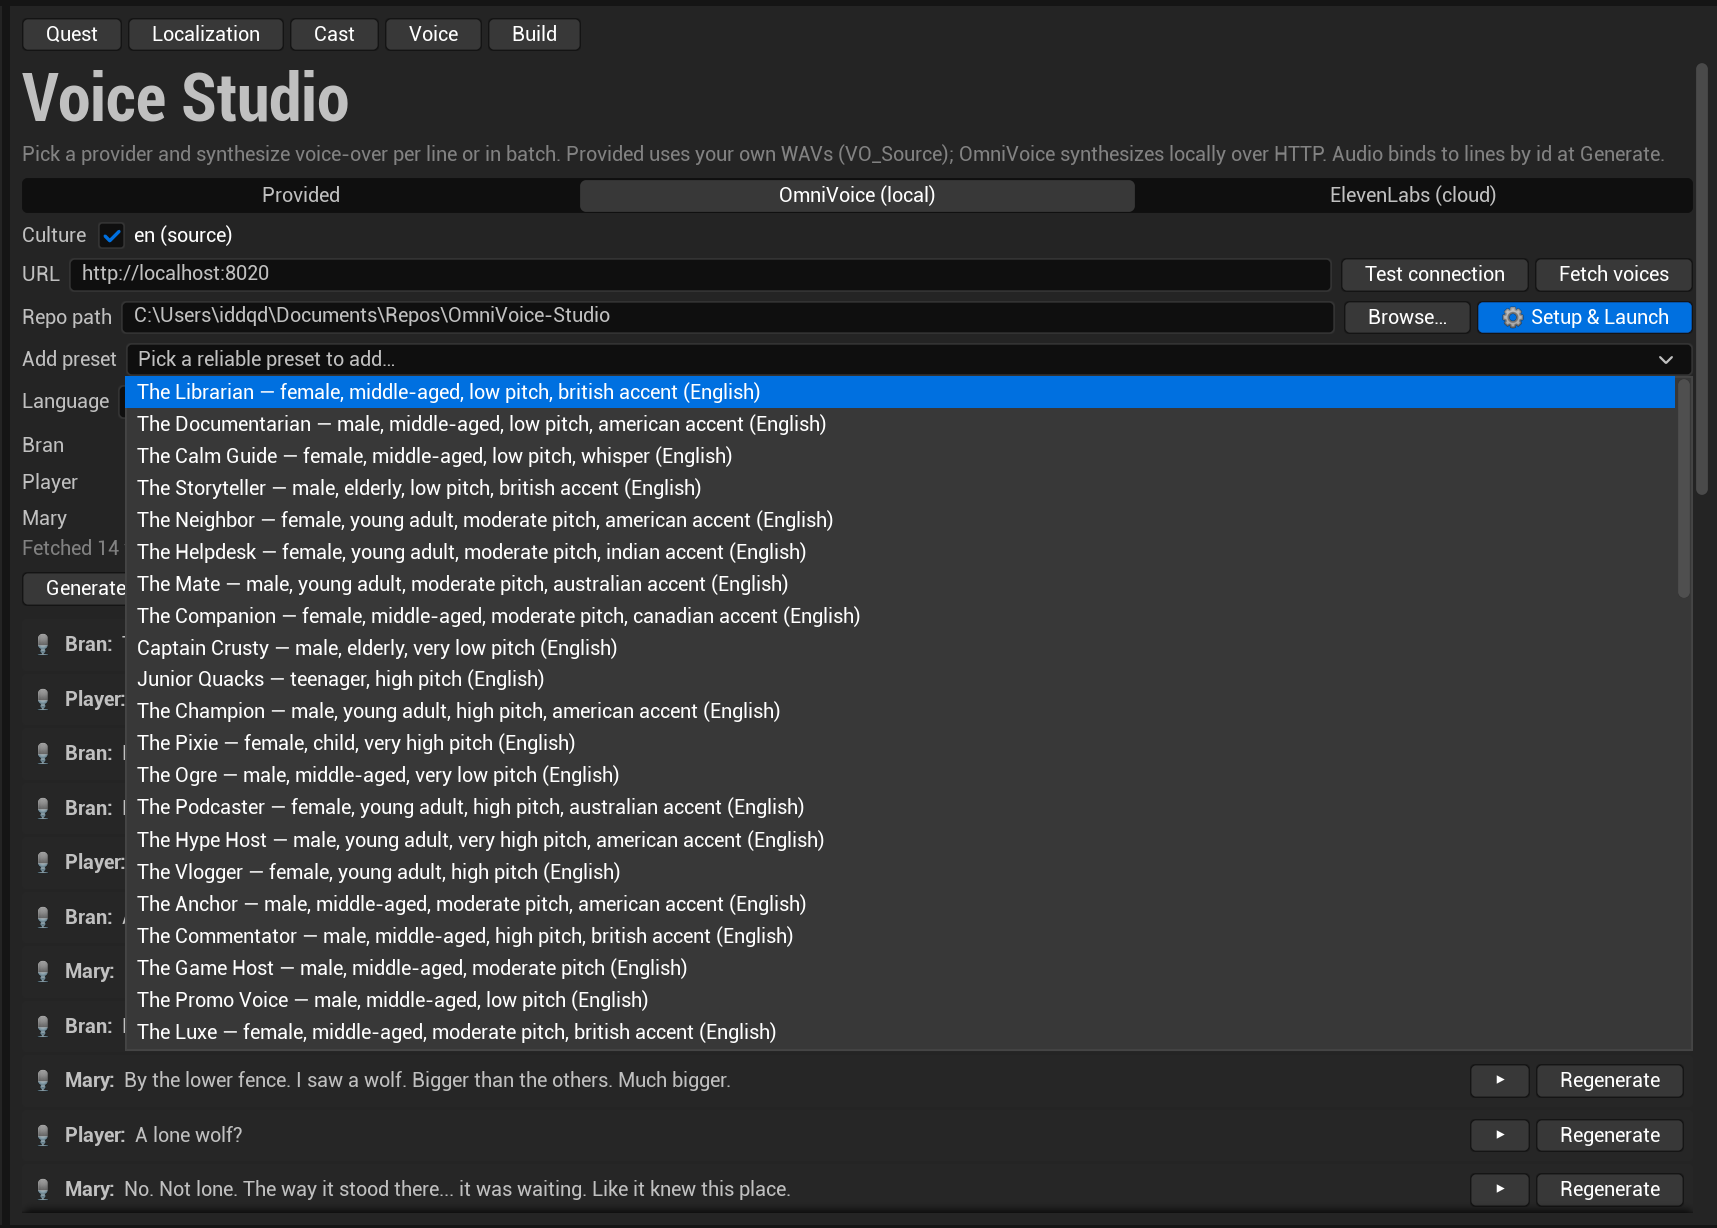The image size is (1717, 1228).
Task: Regenerate Mary's 'No. Not lone' line
Action: pos(1610,1190)
